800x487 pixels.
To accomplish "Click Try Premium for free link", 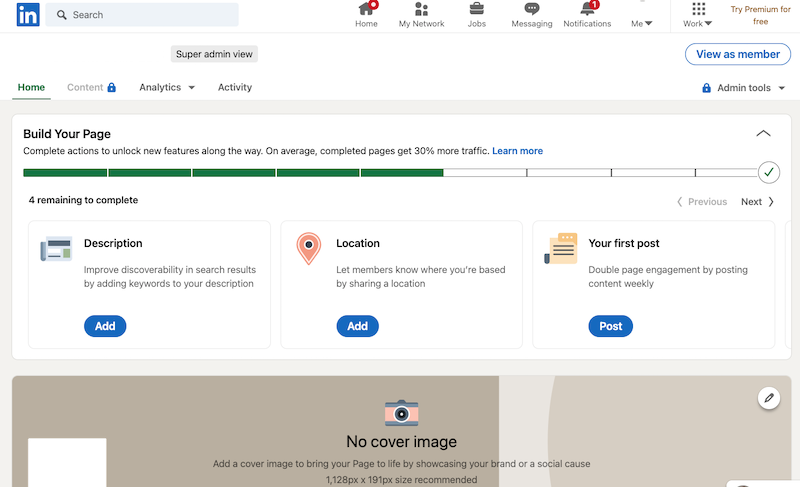I will [760, 15].
